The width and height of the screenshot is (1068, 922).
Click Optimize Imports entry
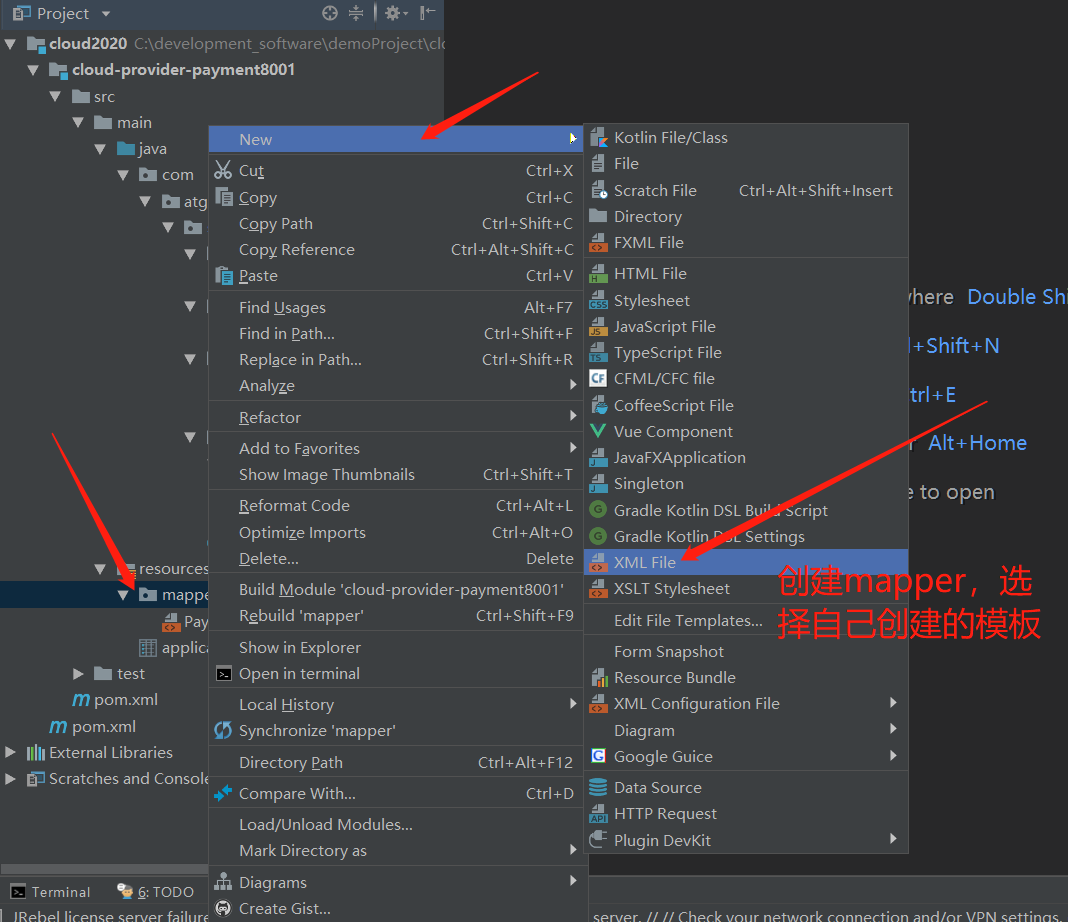click(396, 532)
